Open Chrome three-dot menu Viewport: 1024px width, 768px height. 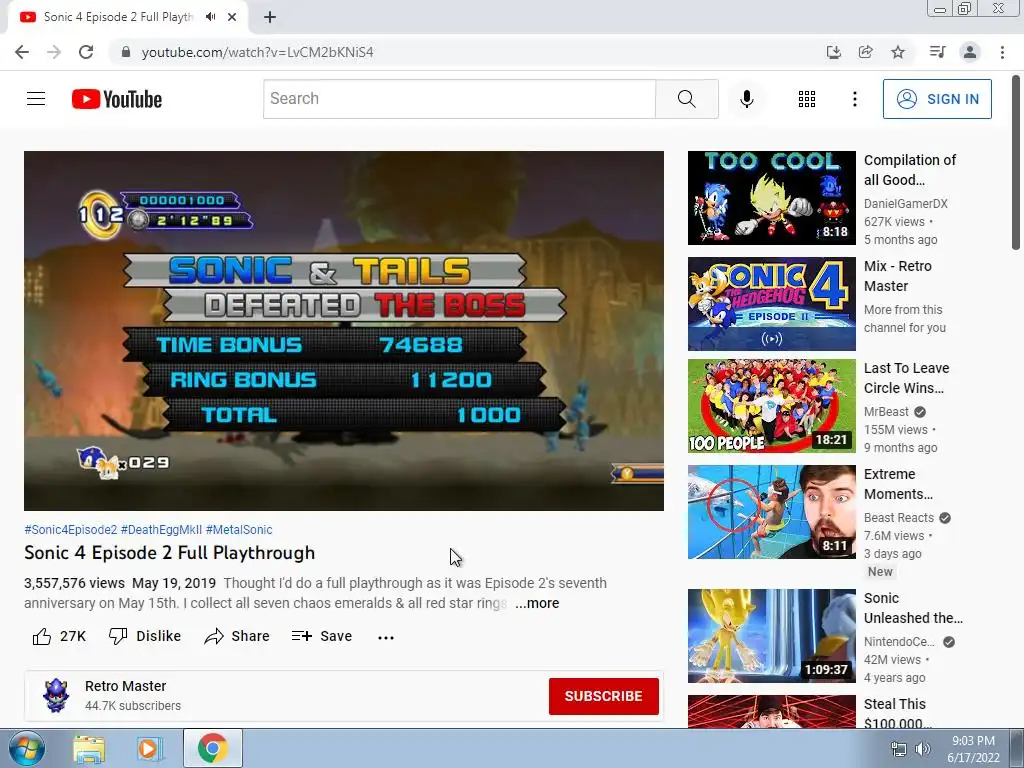click(1002, 52)
